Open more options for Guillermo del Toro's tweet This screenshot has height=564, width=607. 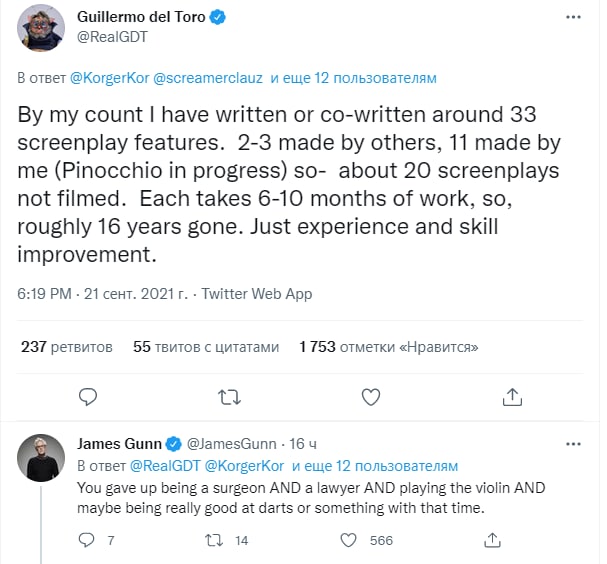click(569, 19)
